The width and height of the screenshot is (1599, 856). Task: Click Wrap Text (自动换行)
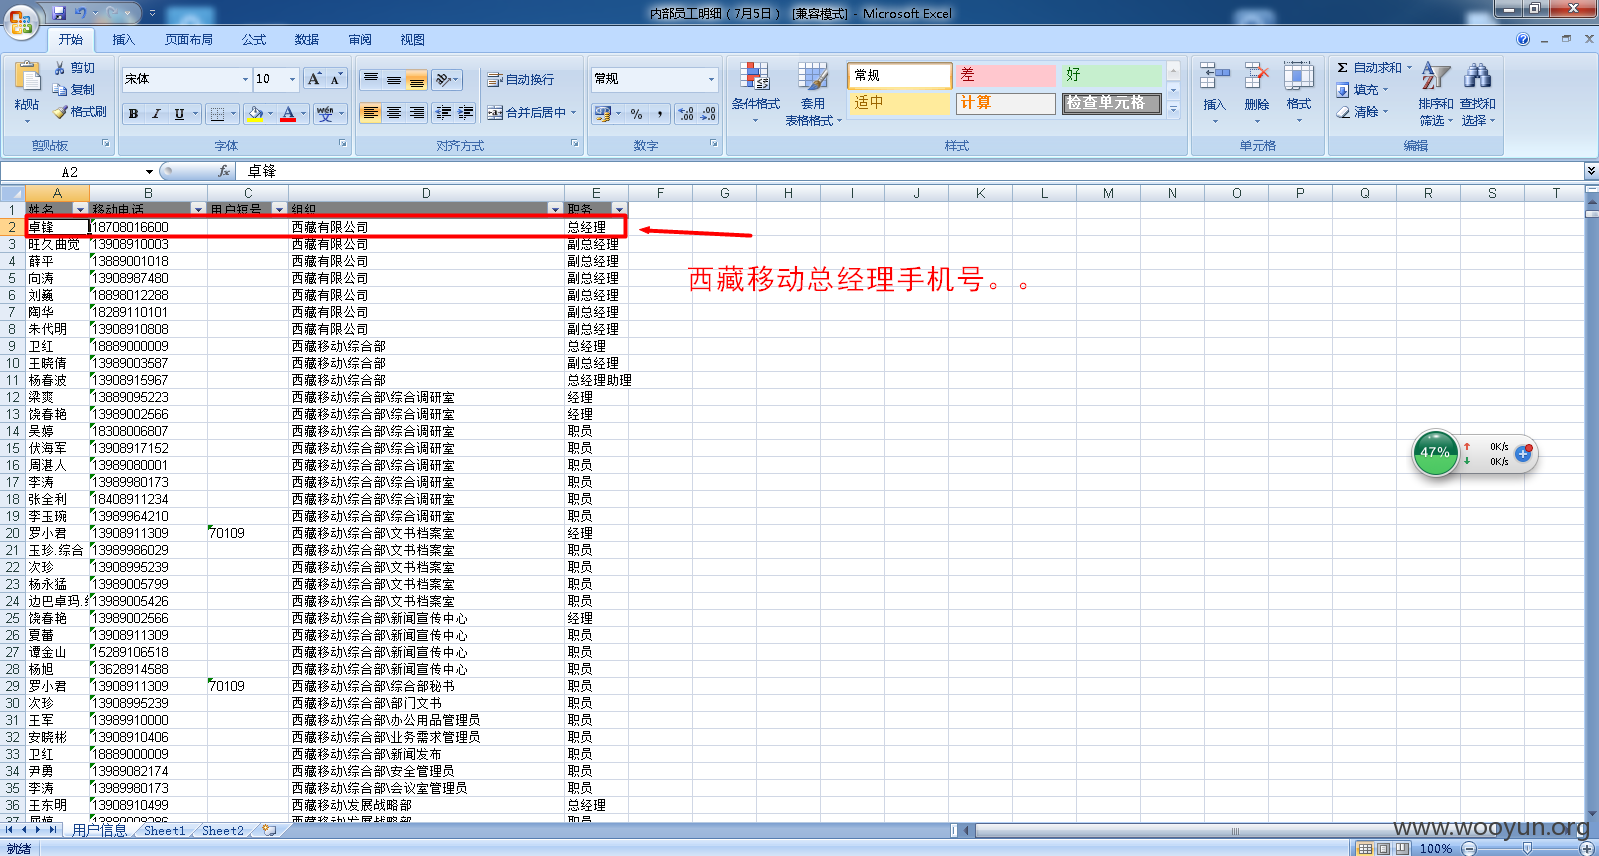pyautogui.click(x=521, y=79)
